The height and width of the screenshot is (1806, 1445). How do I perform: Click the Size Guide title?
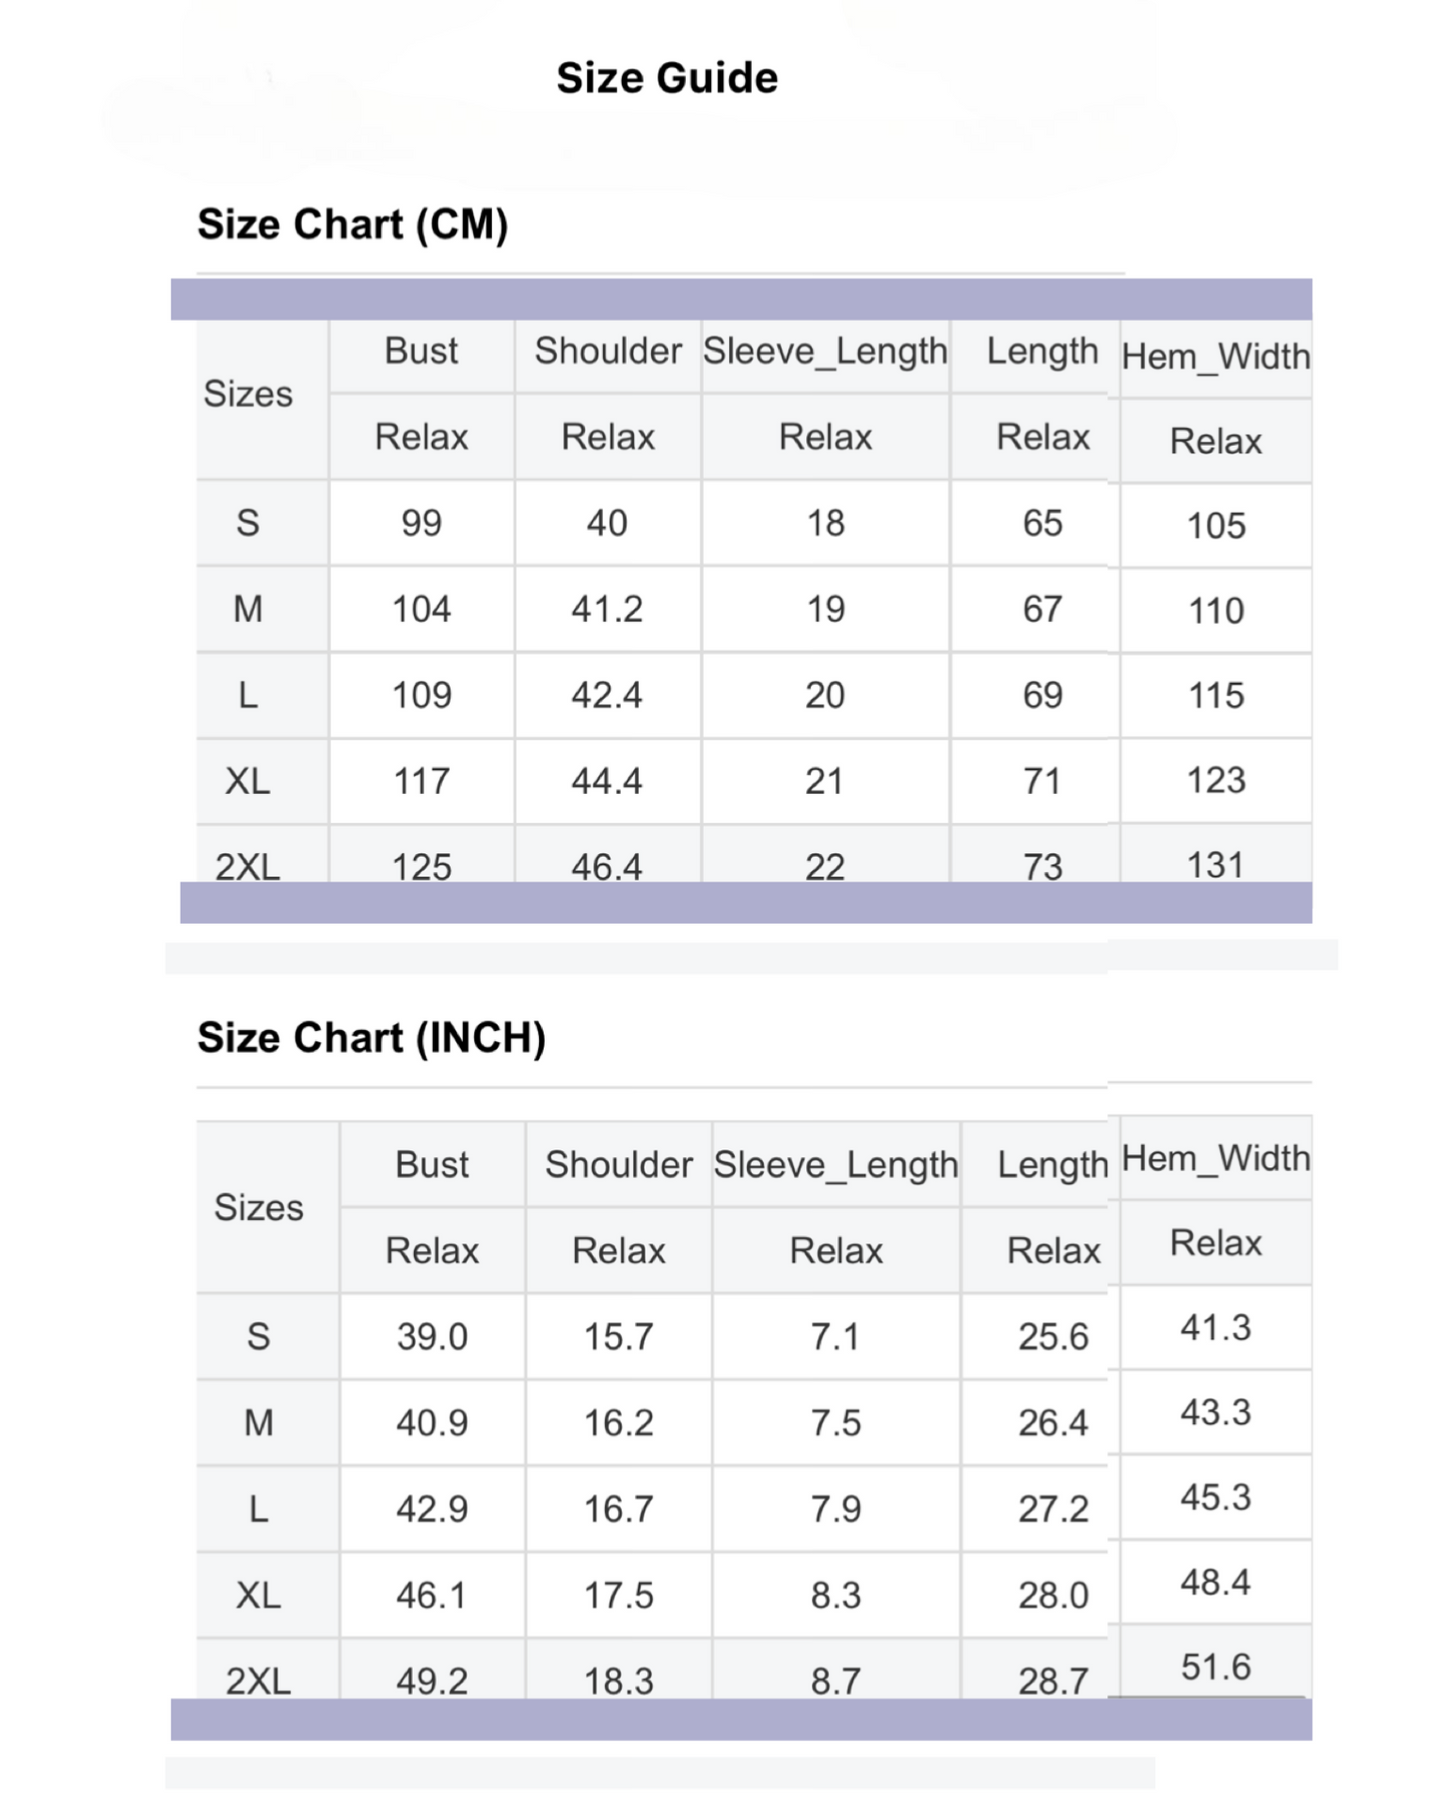click(667, 78)
